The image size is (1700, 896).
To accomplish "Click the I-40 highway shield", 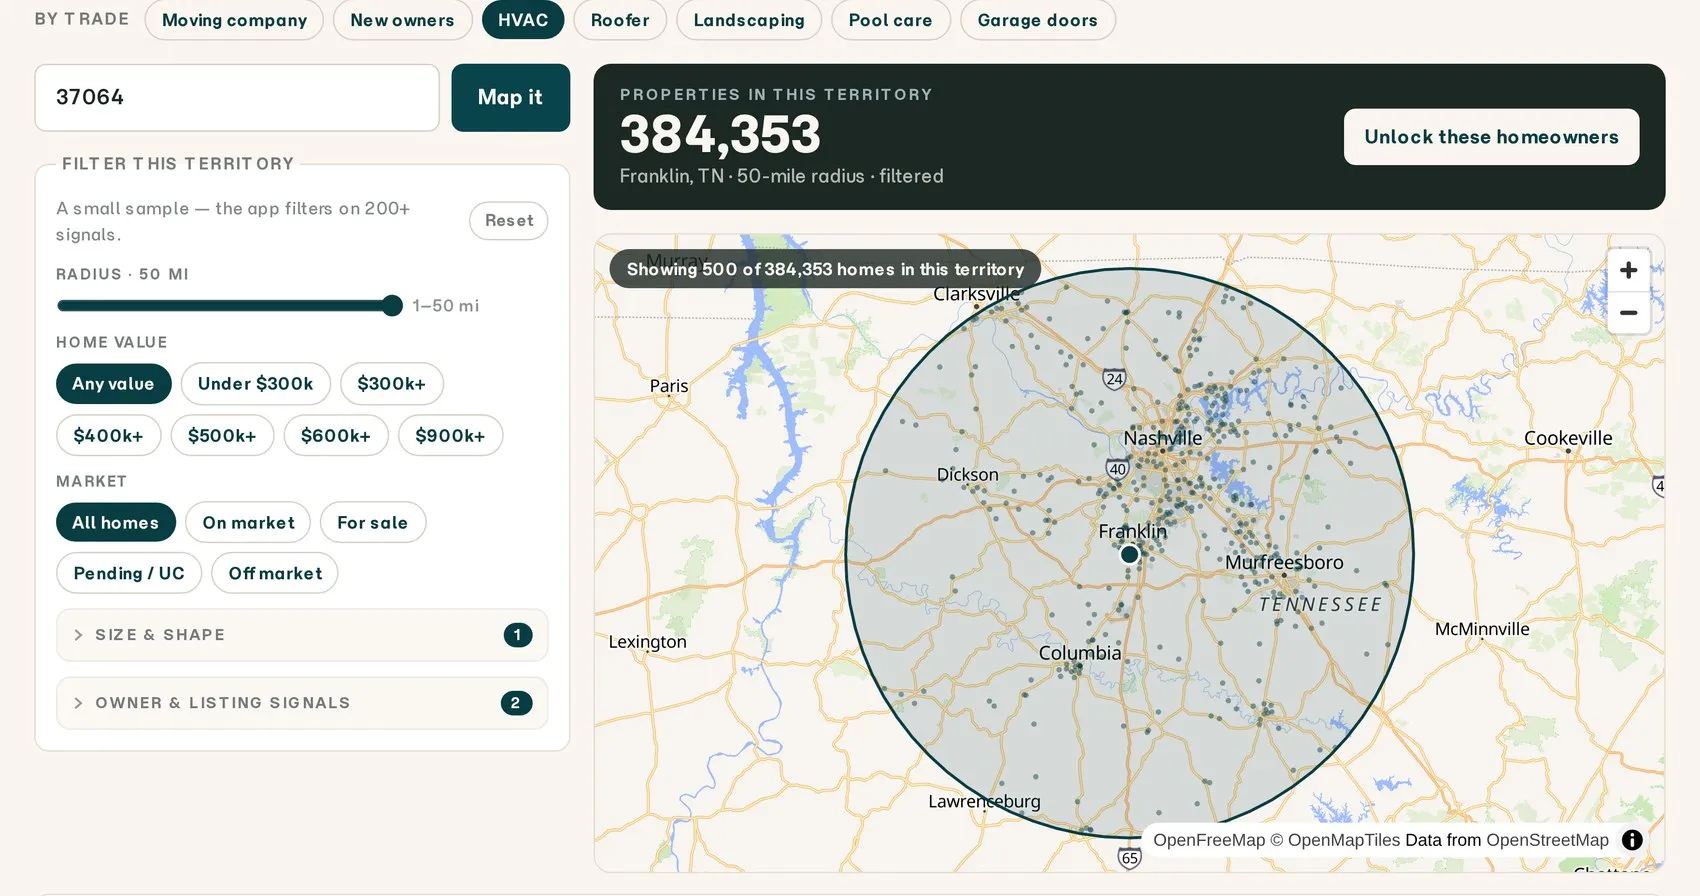I will 1117,469.
